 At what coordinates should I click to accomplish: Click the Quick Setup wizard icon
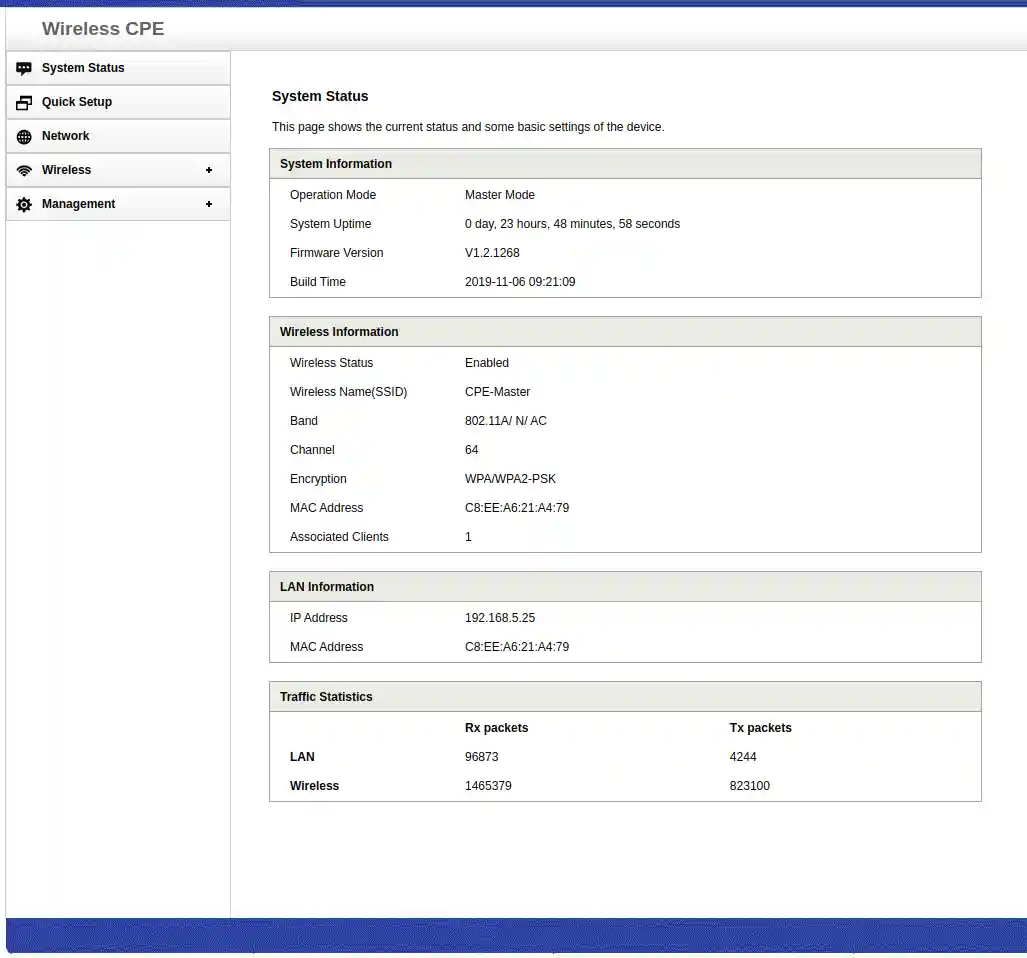pos(23,102)
